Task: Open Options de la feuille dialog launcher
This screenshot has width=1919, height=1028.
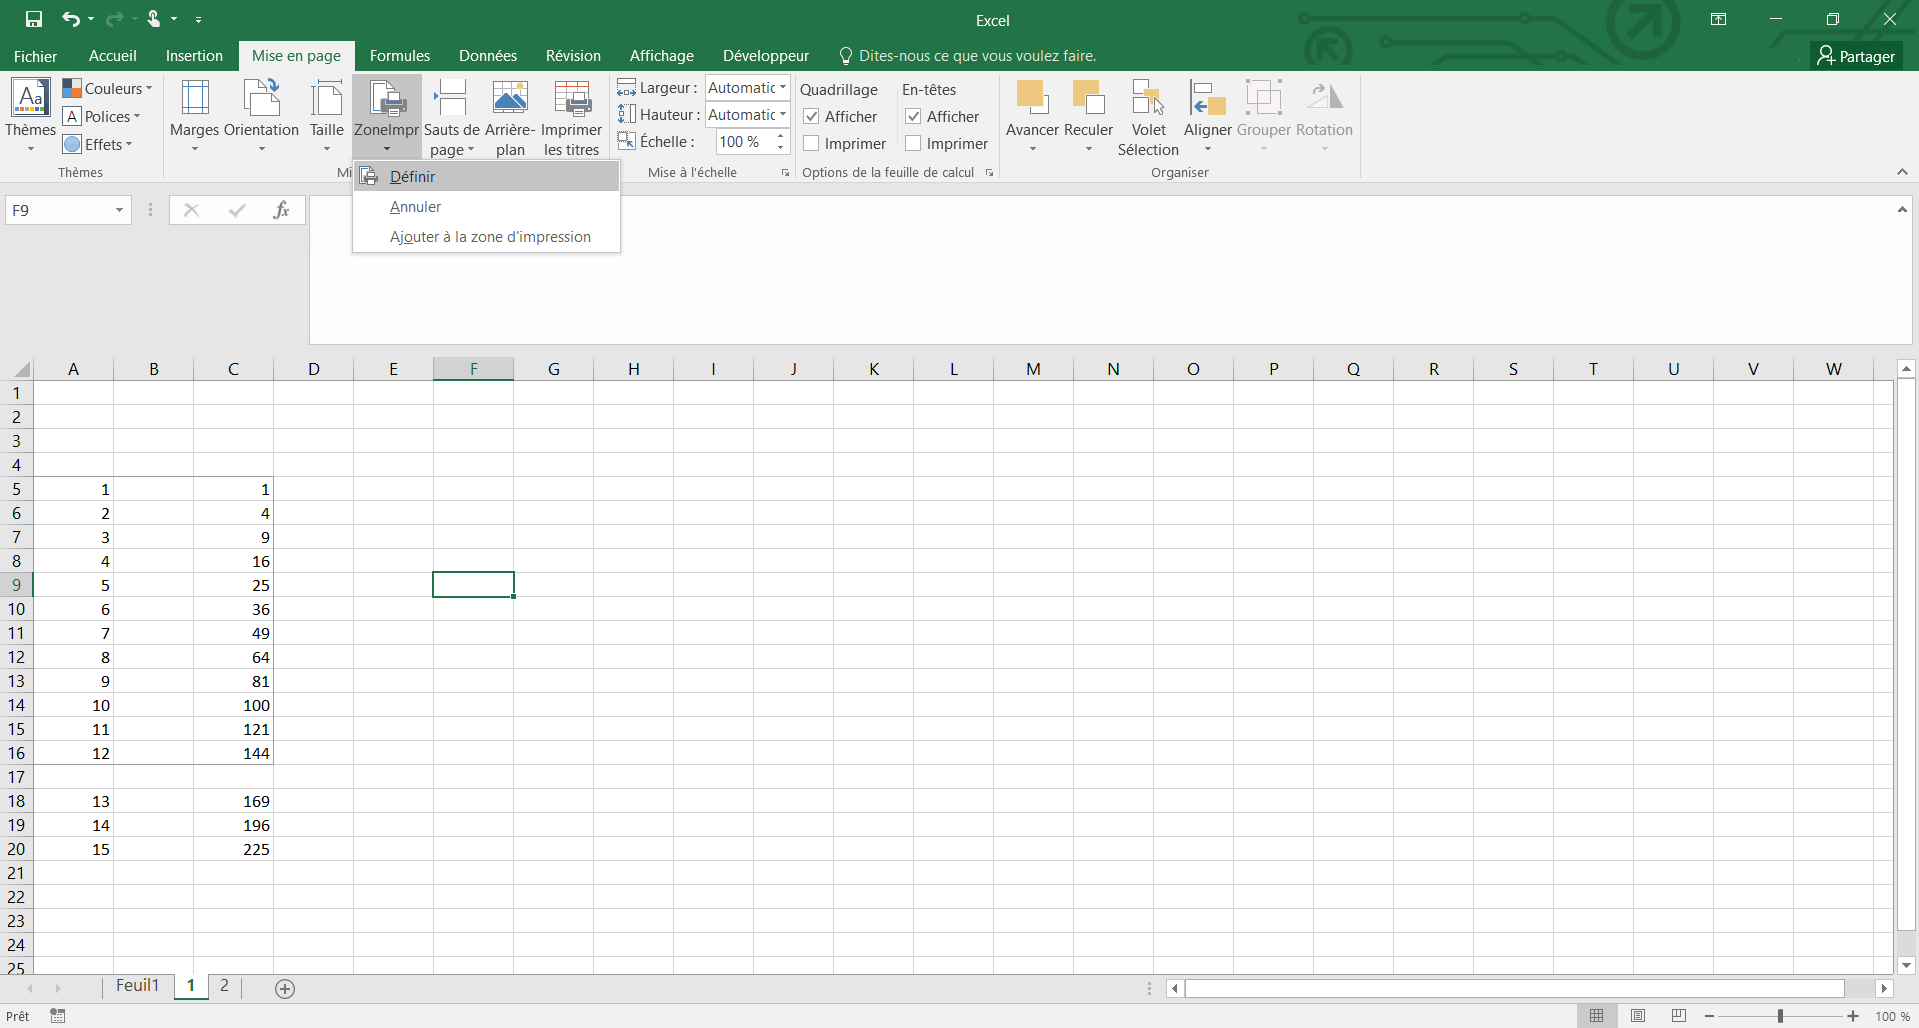Action: point(989,173)
